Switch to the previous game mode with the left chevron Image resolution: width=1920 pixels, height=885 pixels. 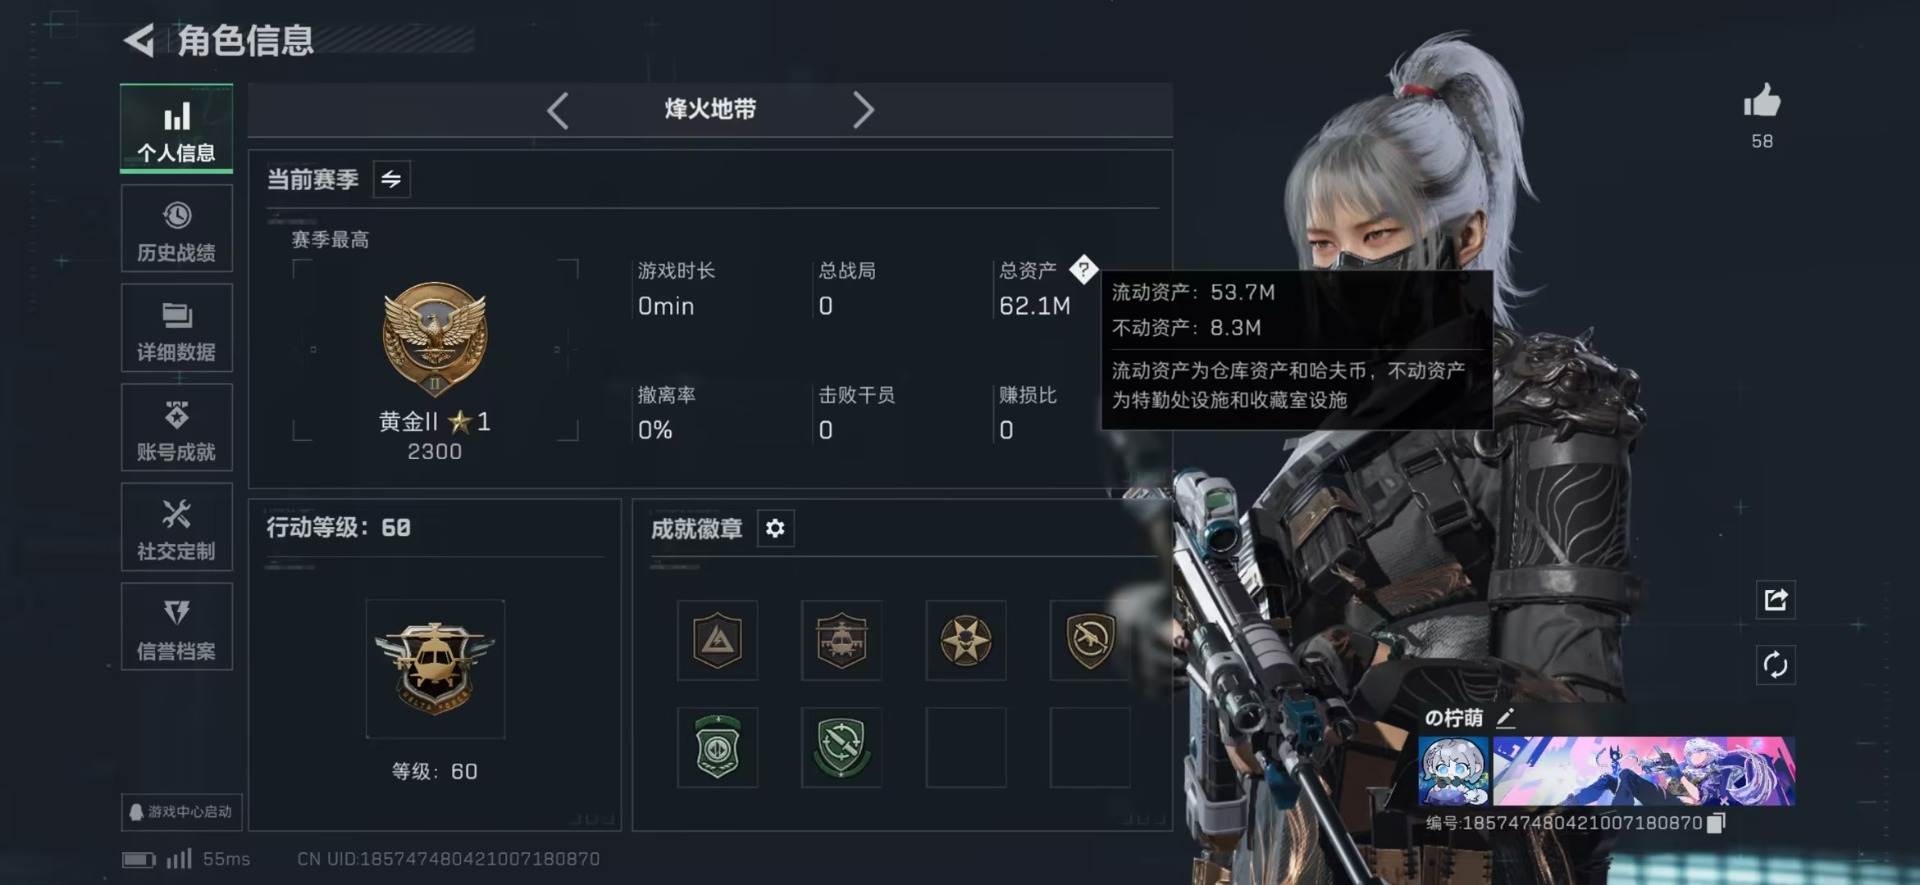click(558, 110)
